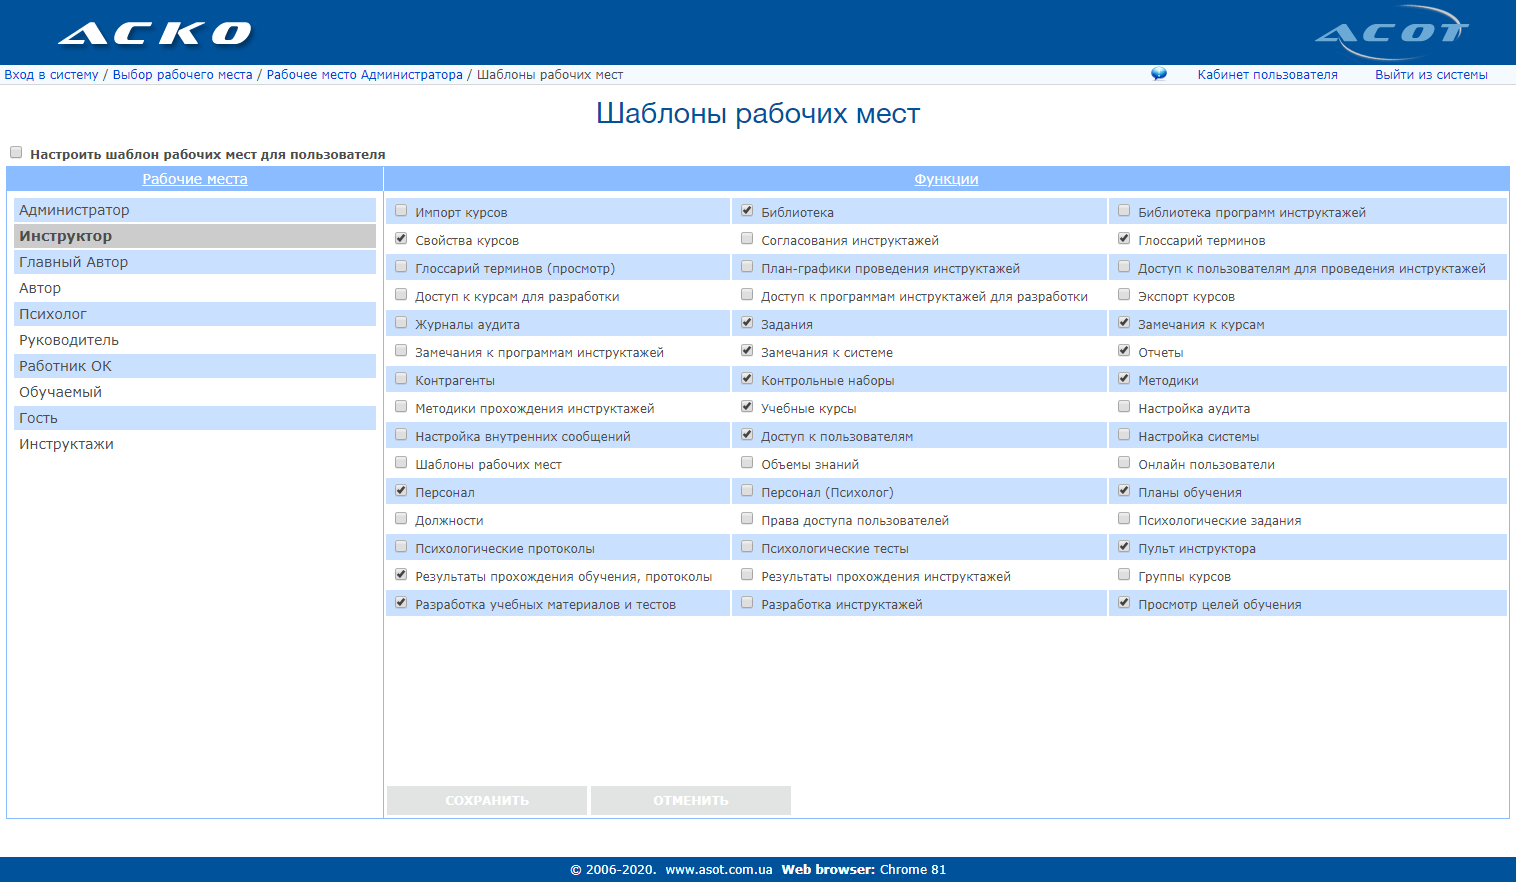
Task: Toggle the Замечания к системе checkbox
Action: pos(747,351)
